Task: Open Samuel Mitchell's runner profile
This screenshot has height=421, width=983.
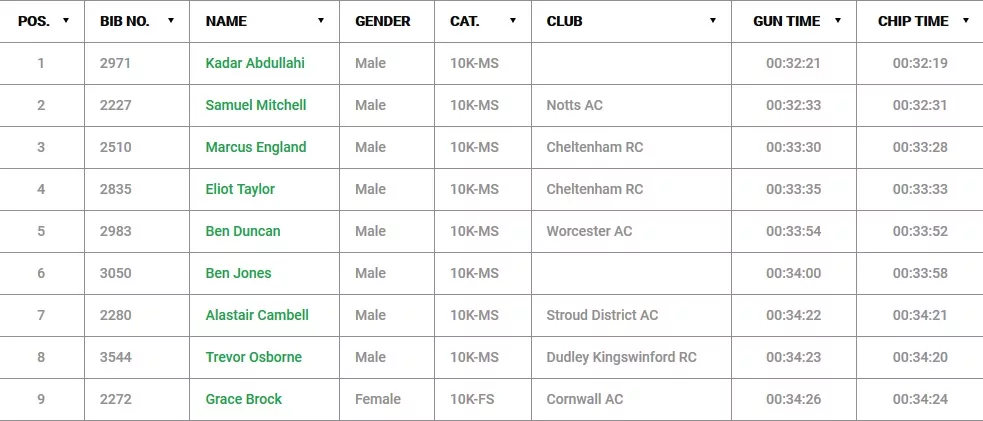Action: 256,105
